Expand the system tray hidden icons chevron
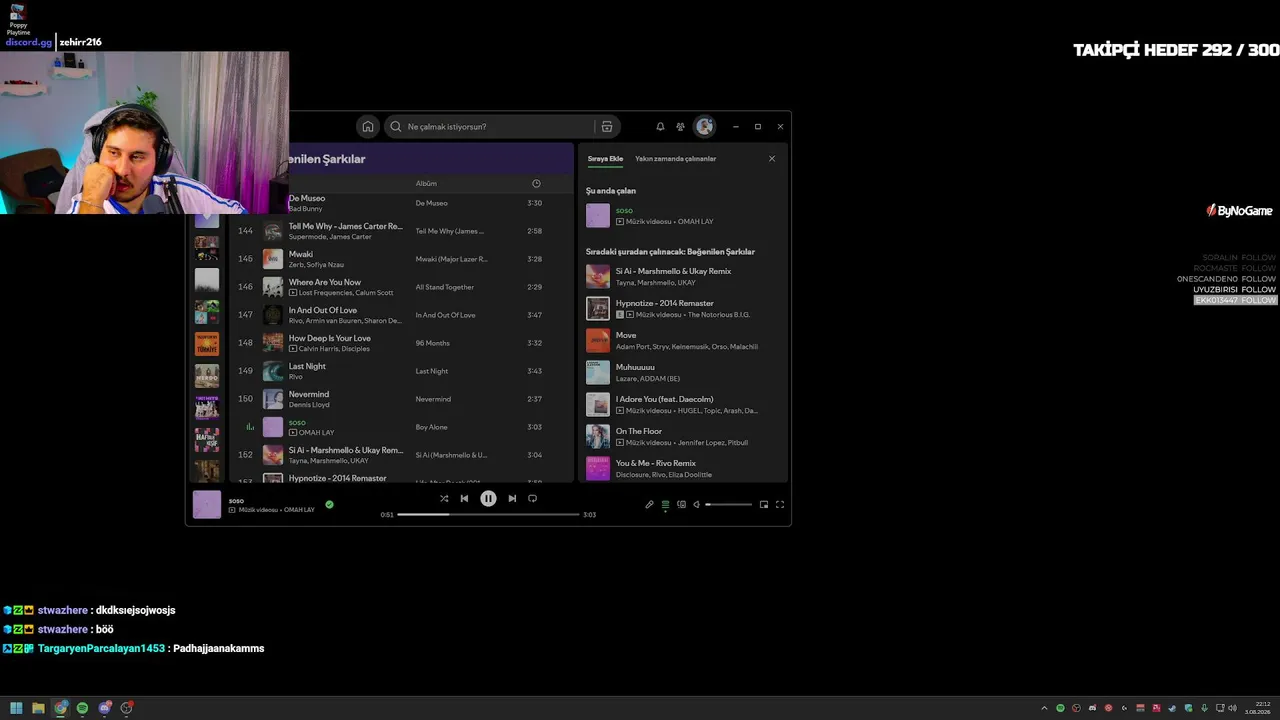This screenshot has width=1280, height=720. (x=1045, y=708)
